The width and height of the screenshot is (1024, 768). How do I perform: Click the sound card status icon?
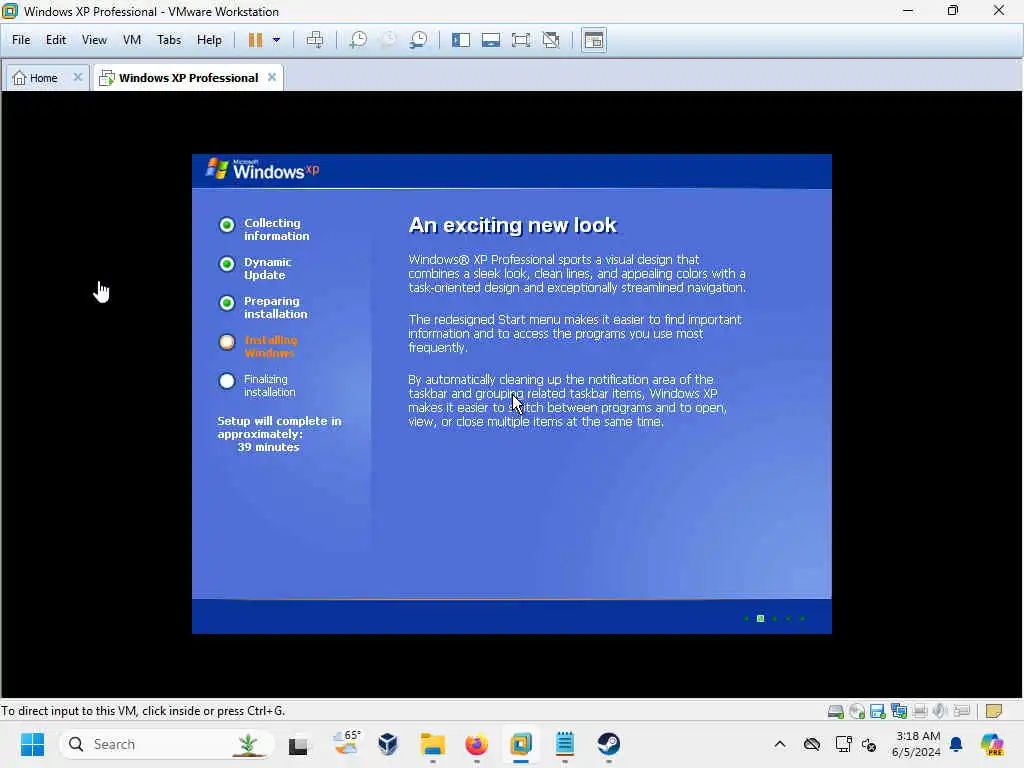point(940,711)
